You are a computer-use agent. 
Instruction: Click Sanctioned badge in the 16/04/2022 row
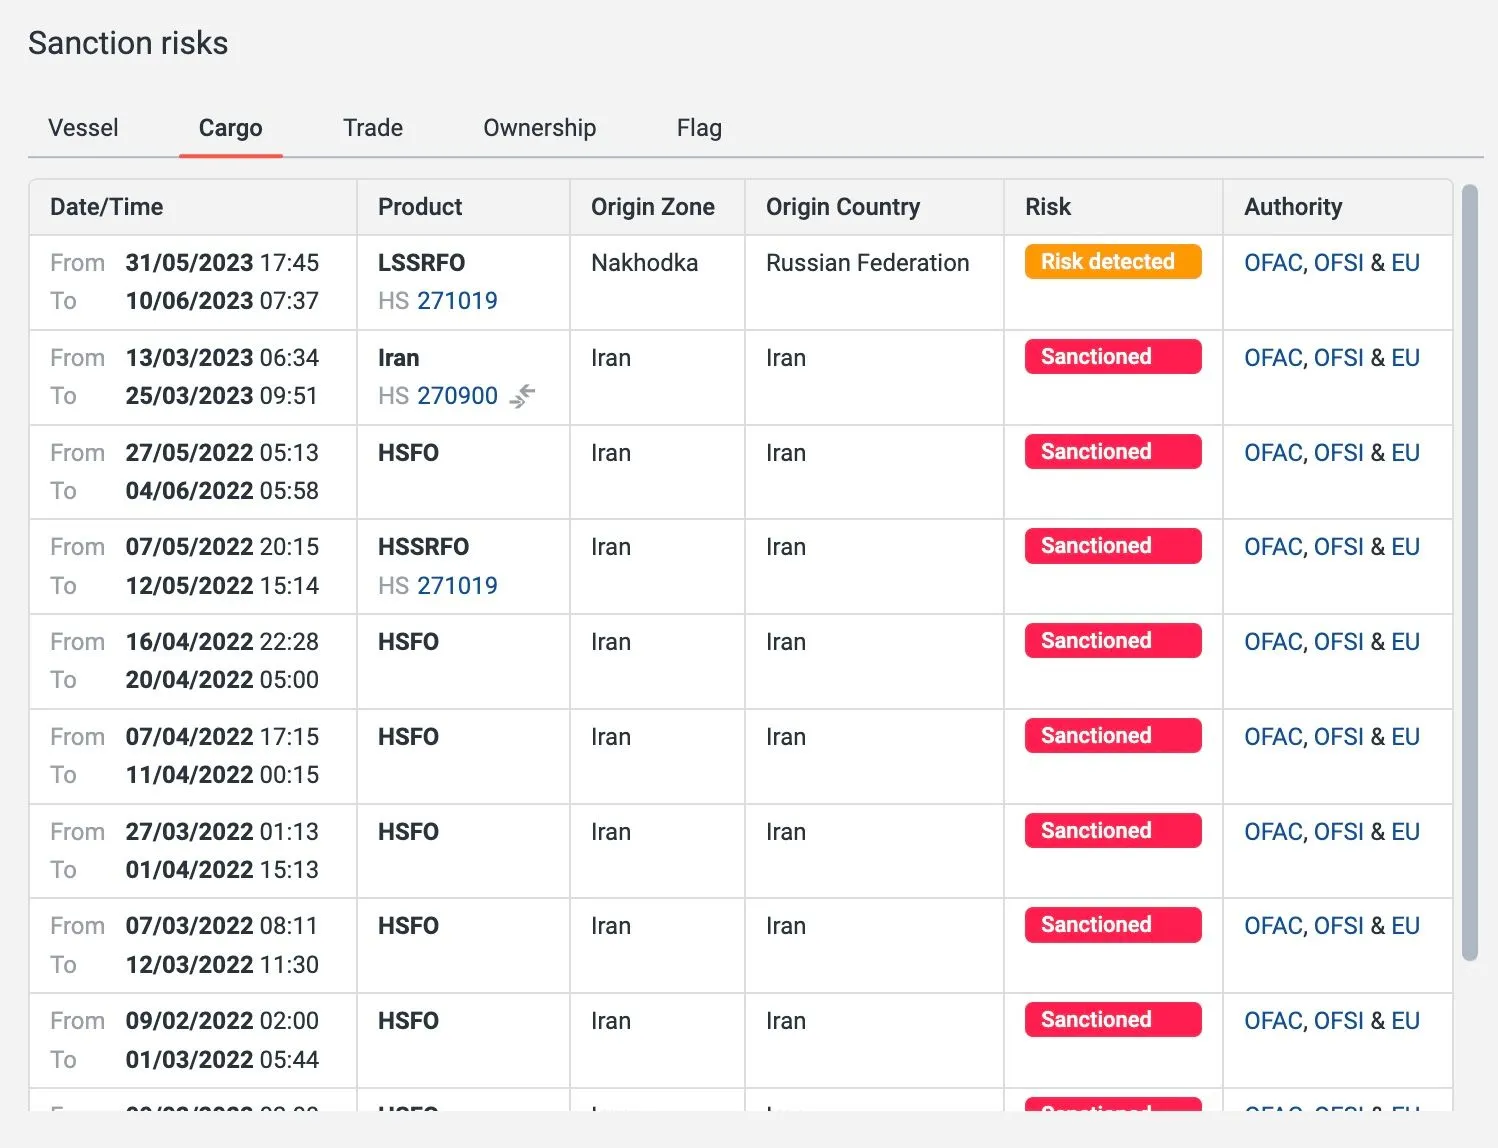(x=1113, y=641)
